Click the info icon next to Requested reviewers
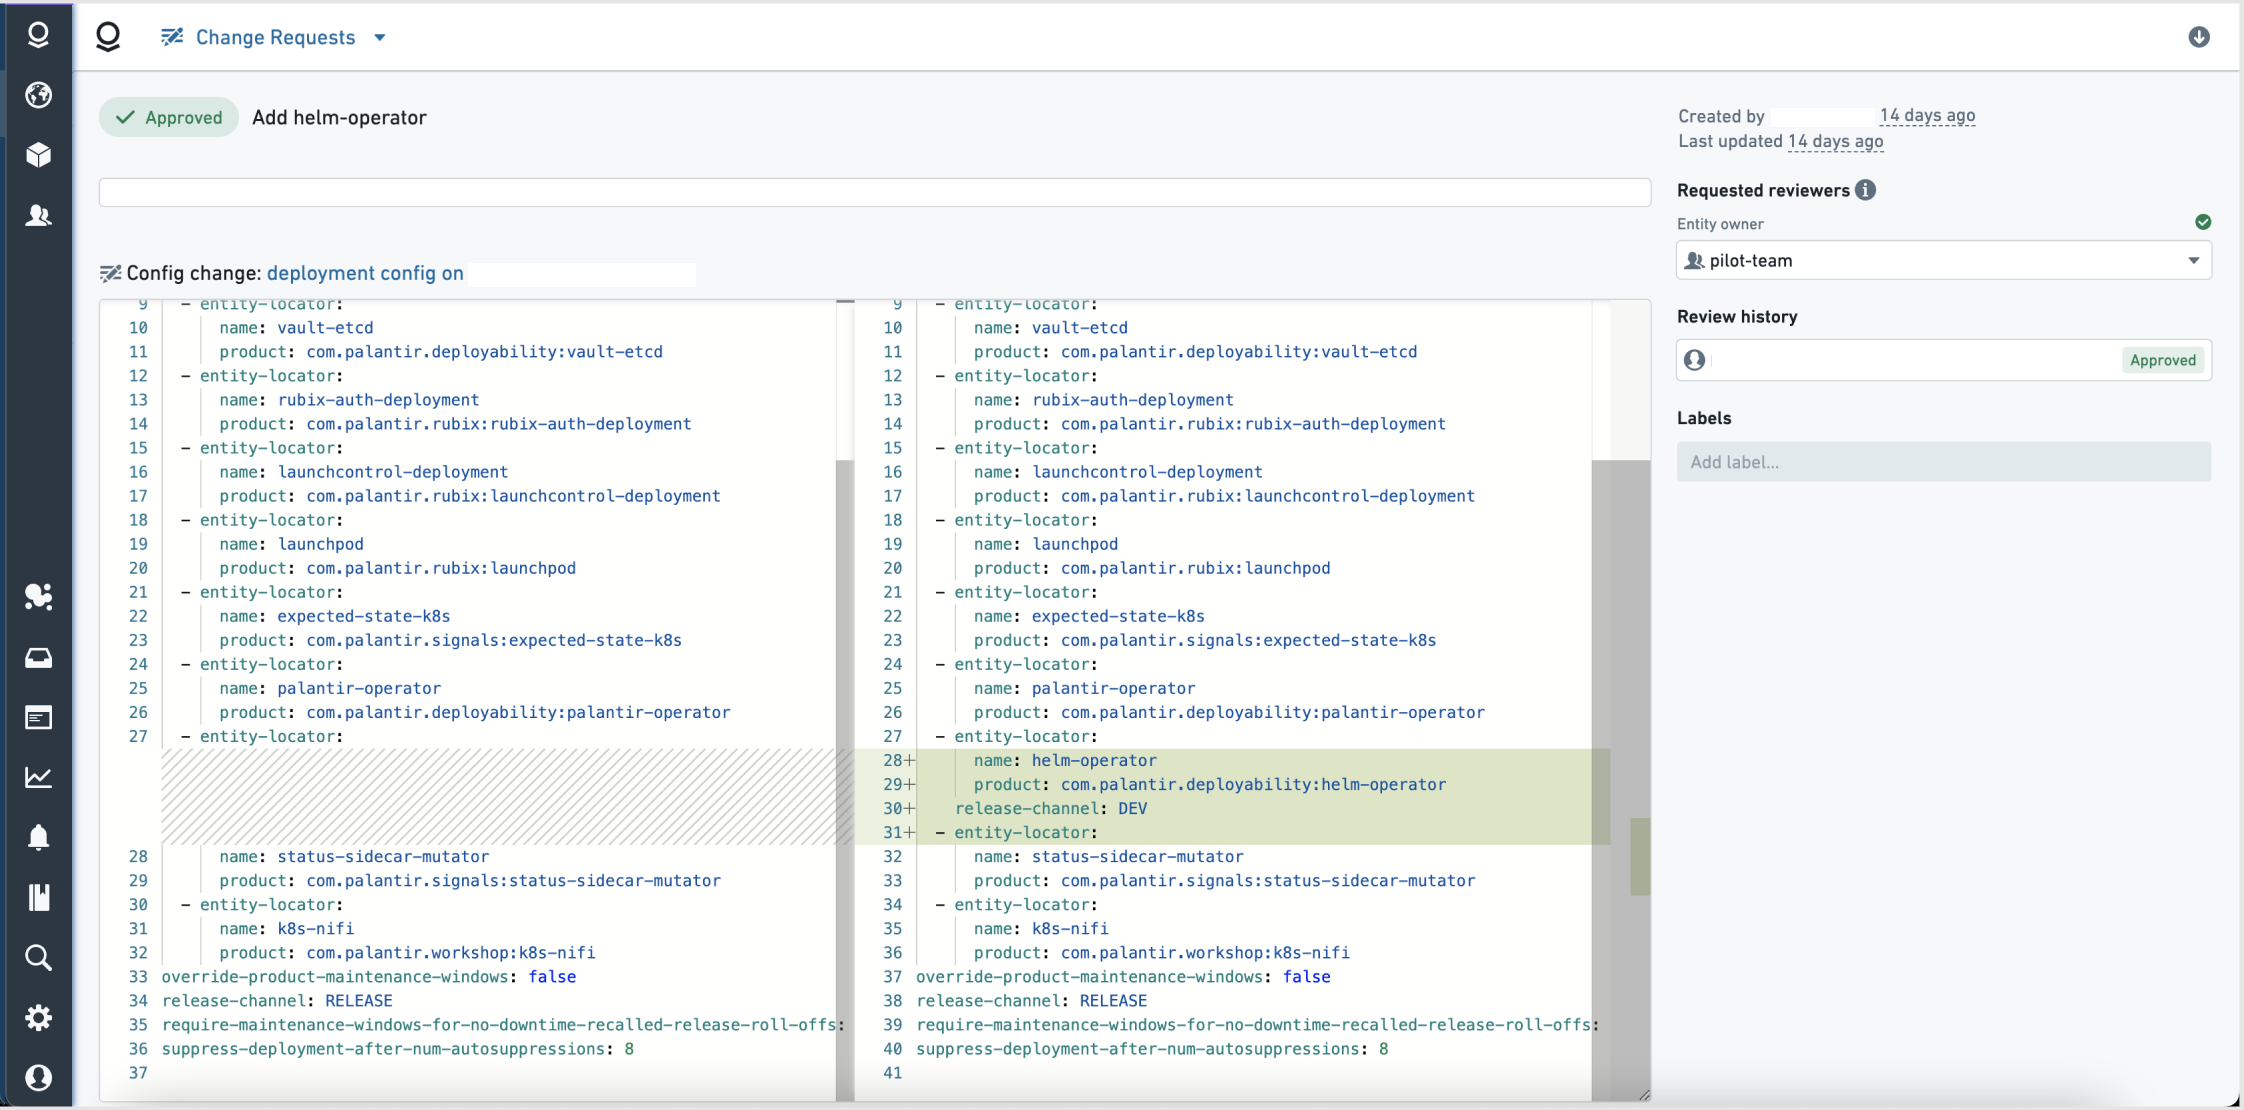 pos(1865,190)
